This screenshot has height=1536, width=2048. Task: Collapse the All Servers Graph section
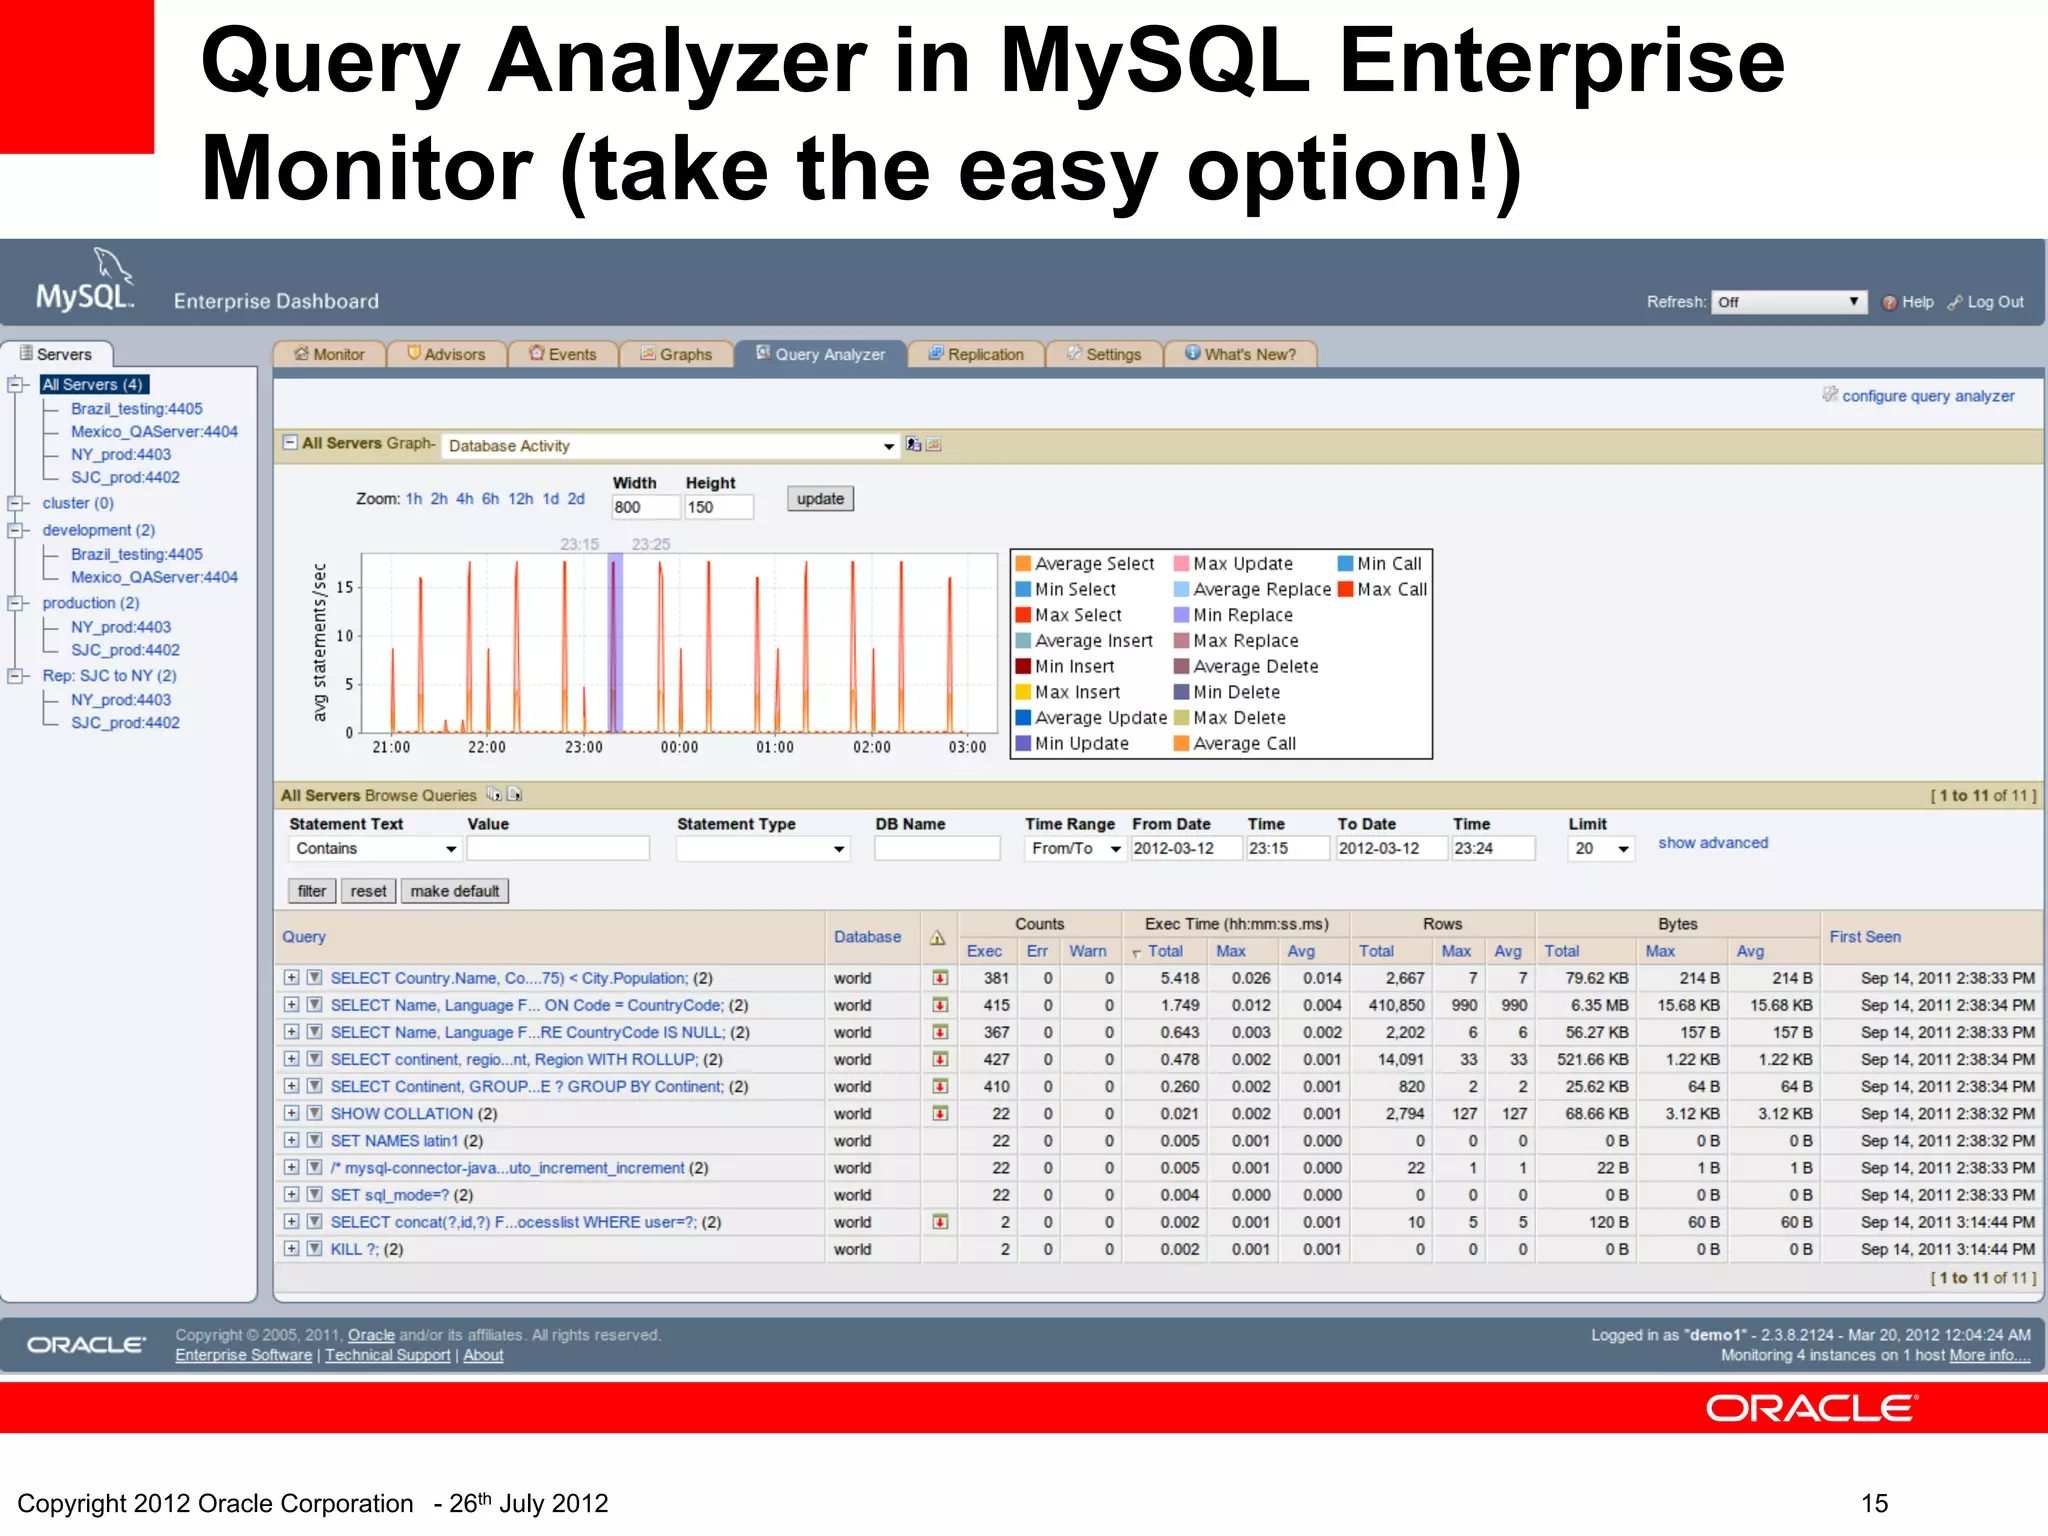pos(290,442)
